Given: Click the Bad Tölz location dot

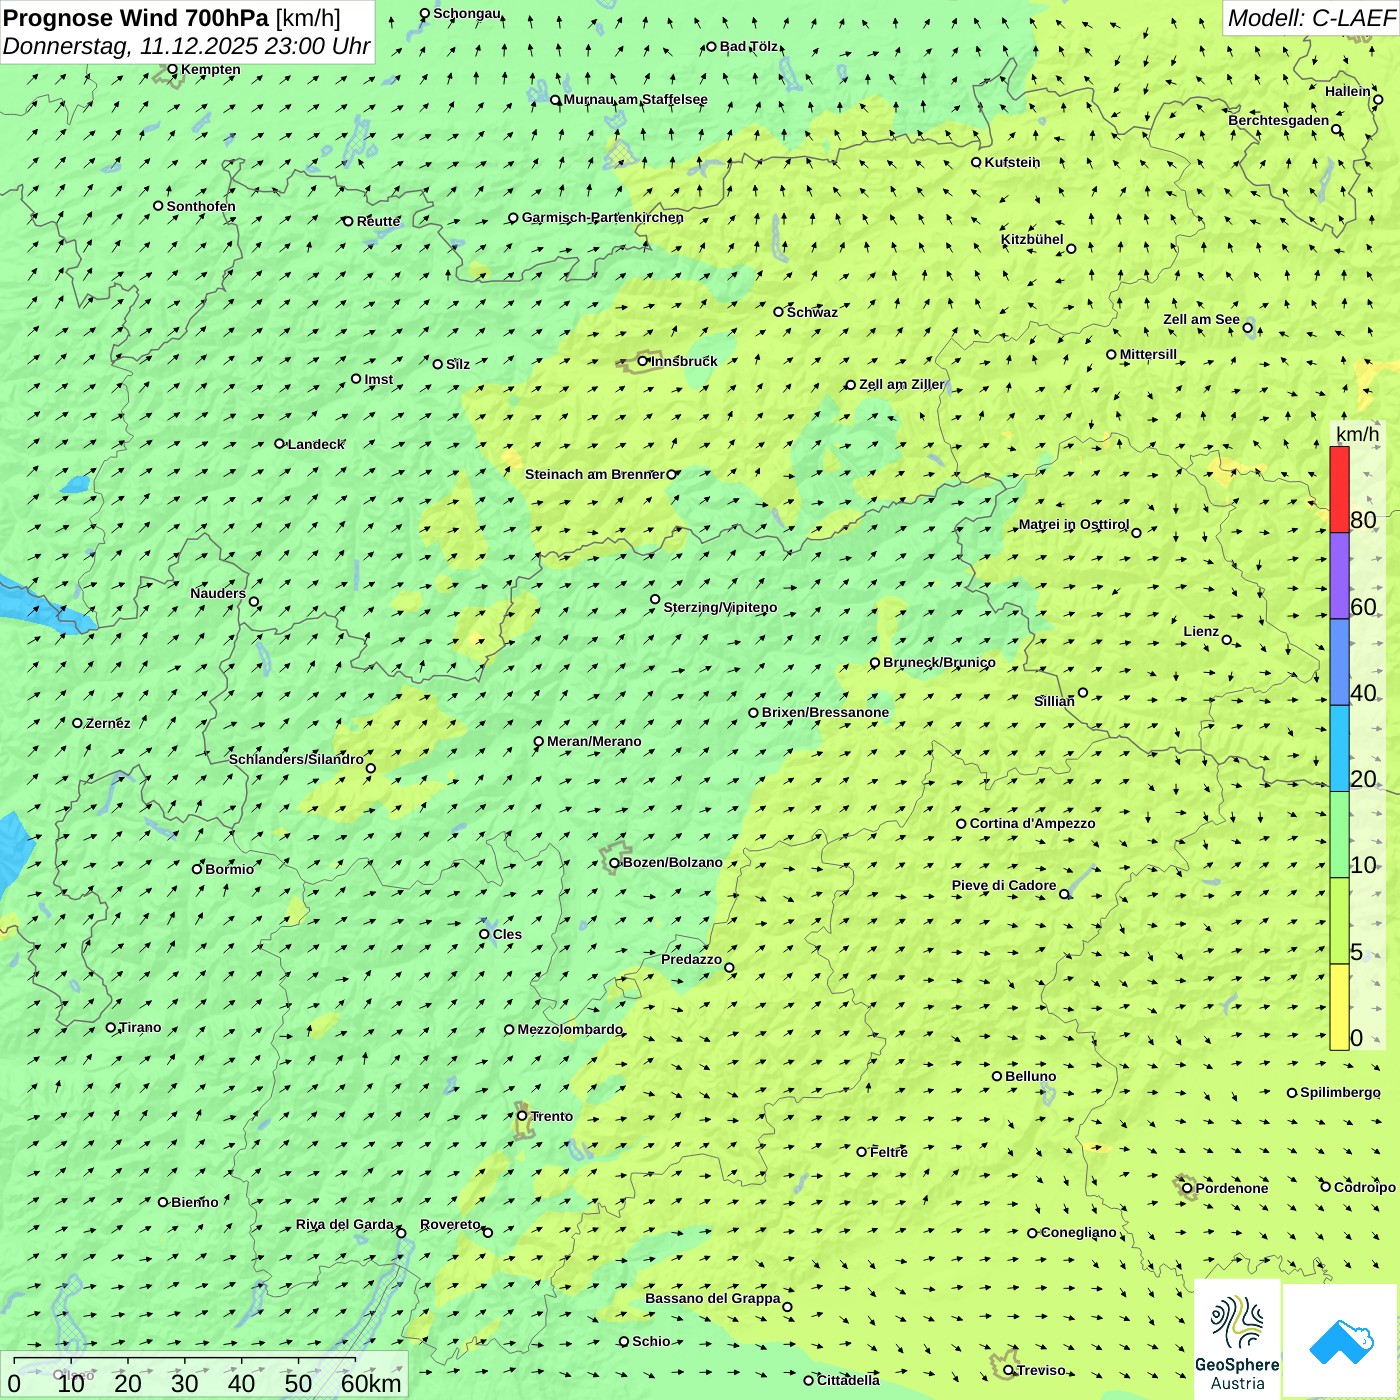Looking at the screenshot, I should 712,47.
